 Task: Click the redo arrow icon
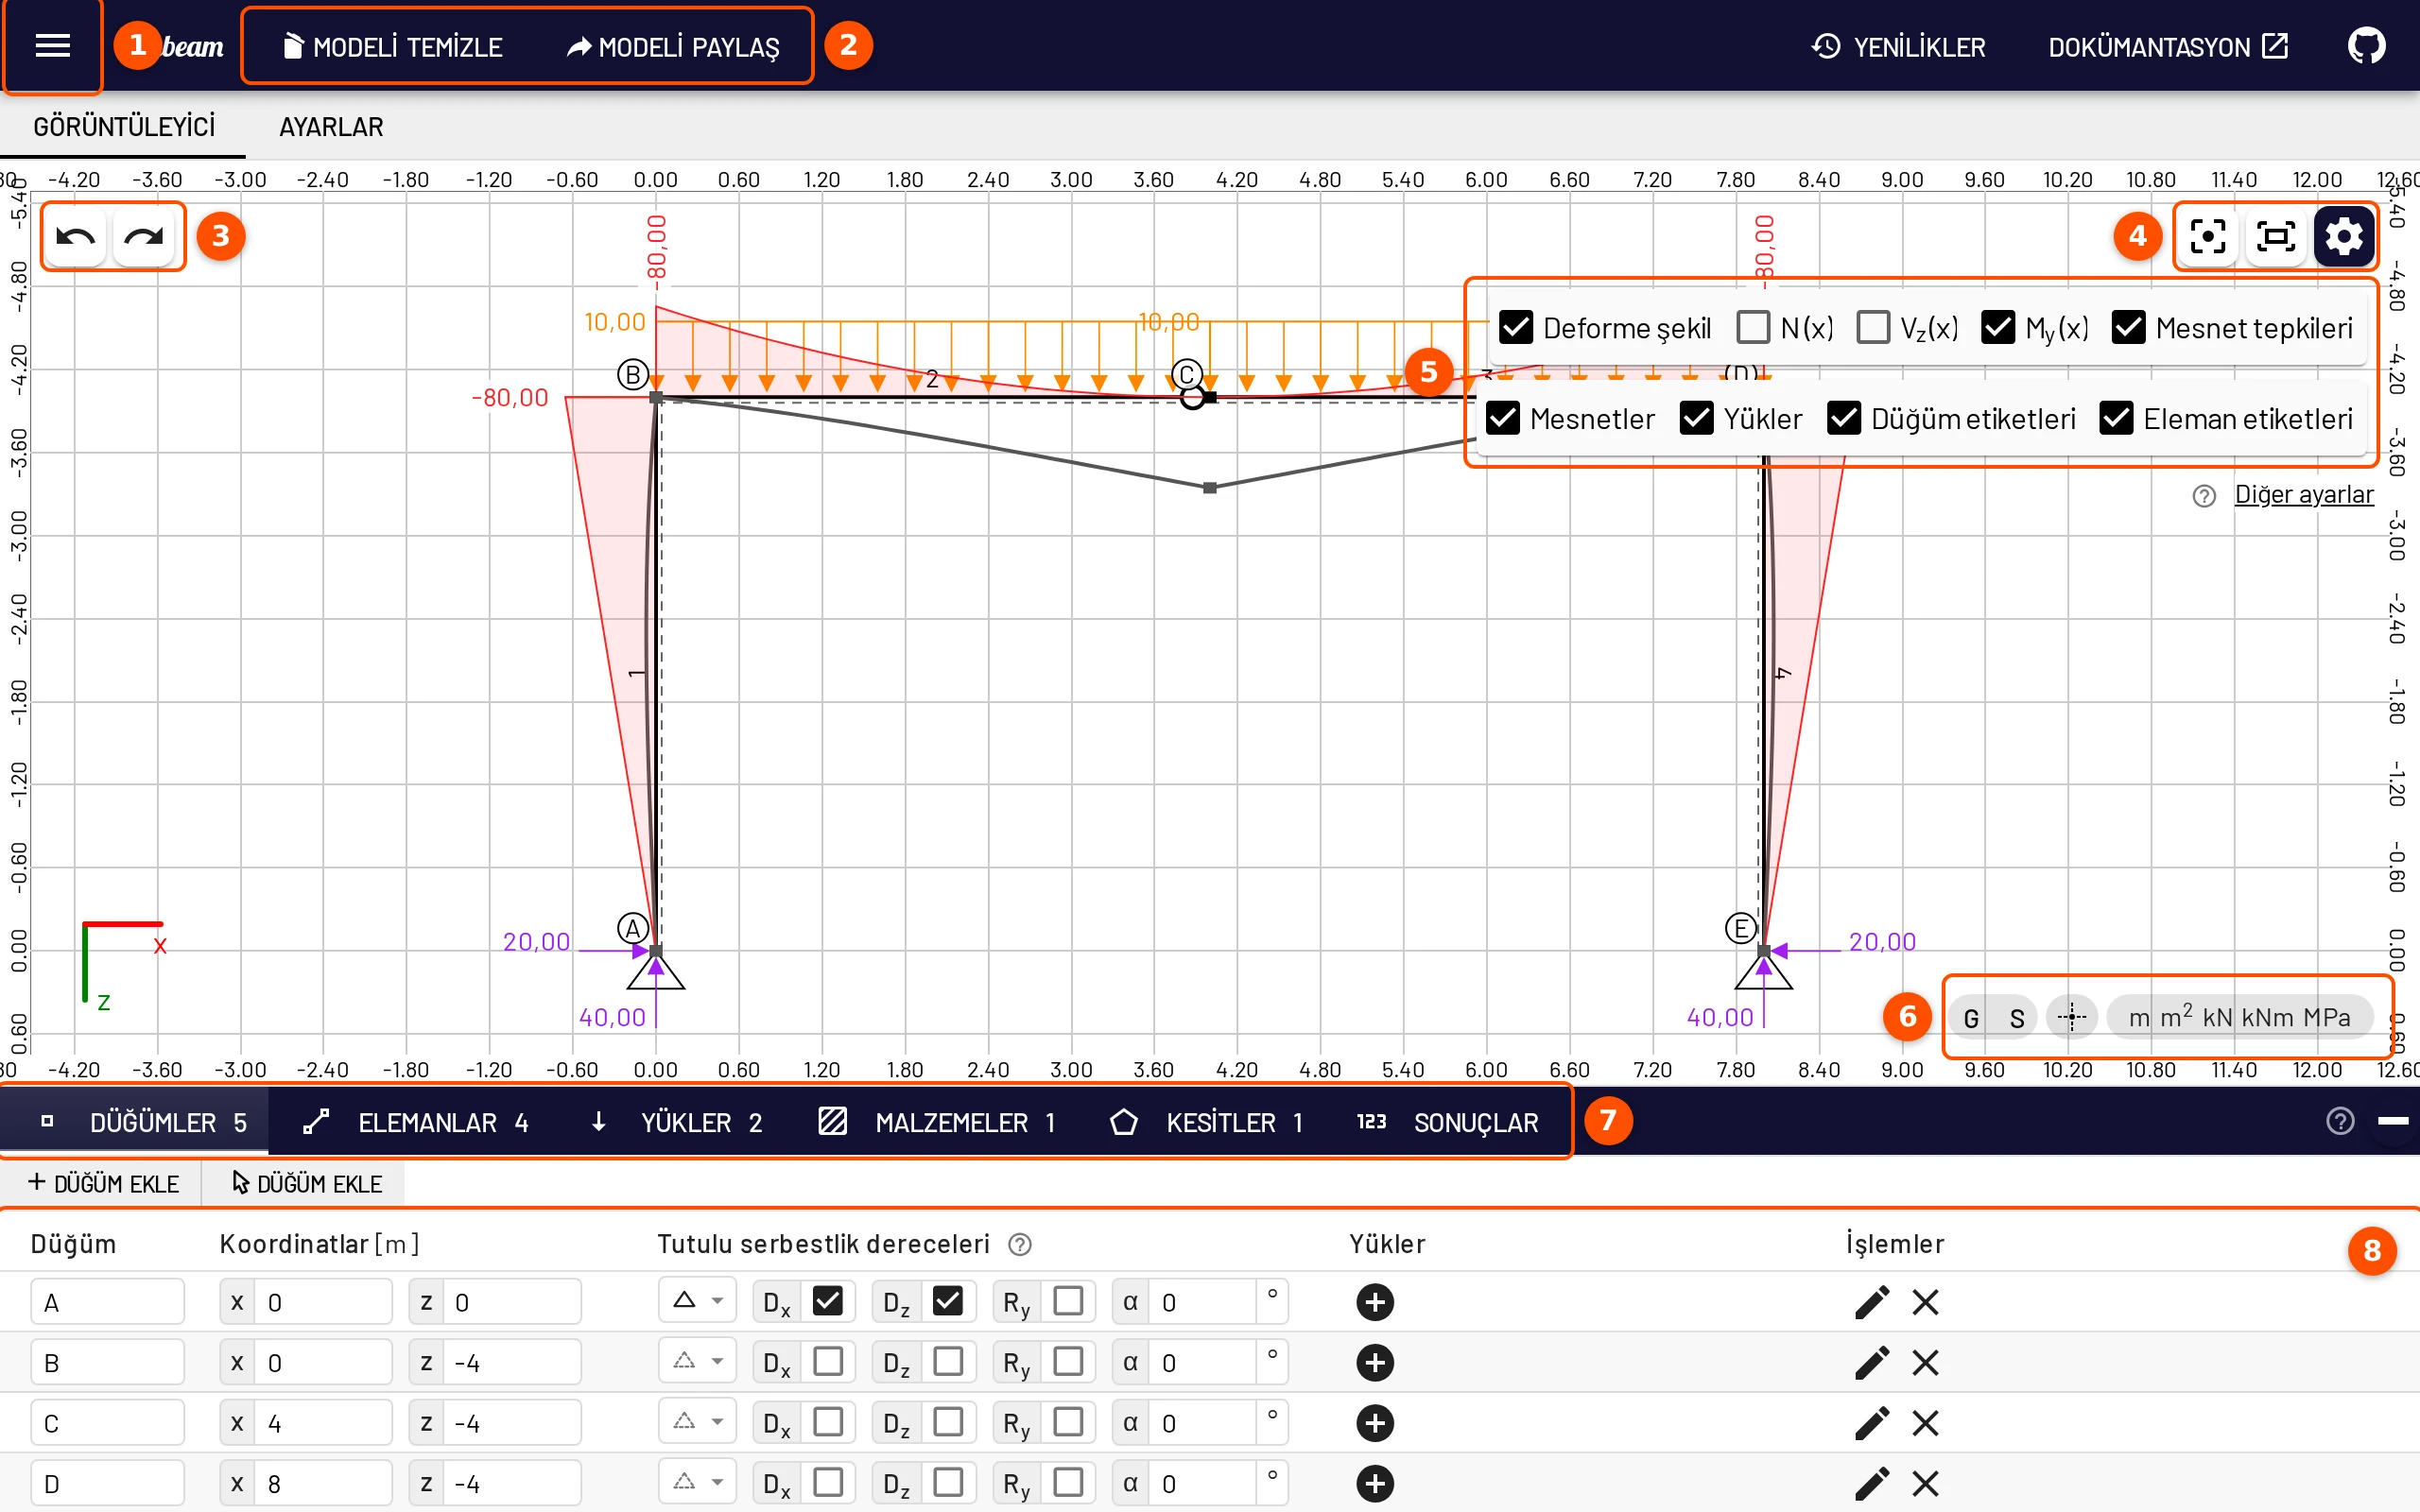coord(144,237)
